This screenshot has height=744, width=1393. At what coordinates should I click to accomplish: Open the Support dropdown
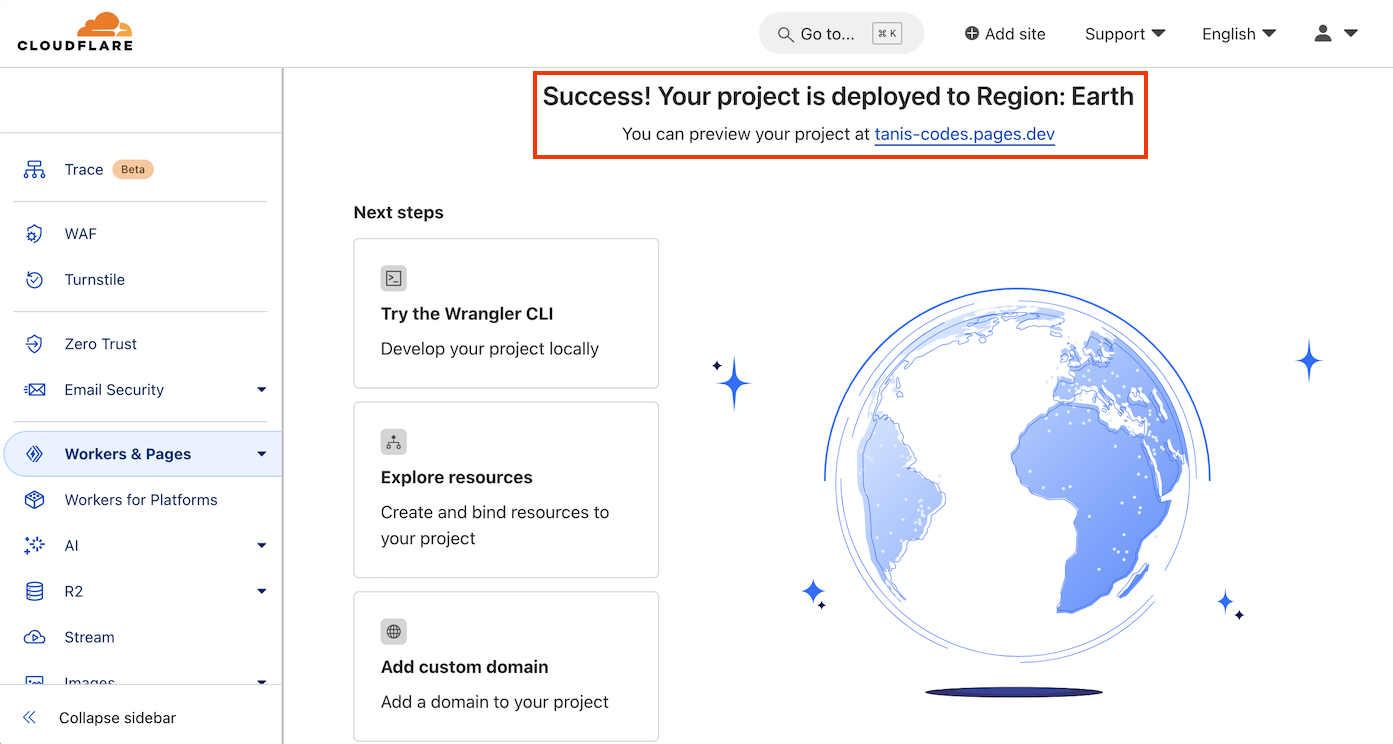pos(1124,33)
